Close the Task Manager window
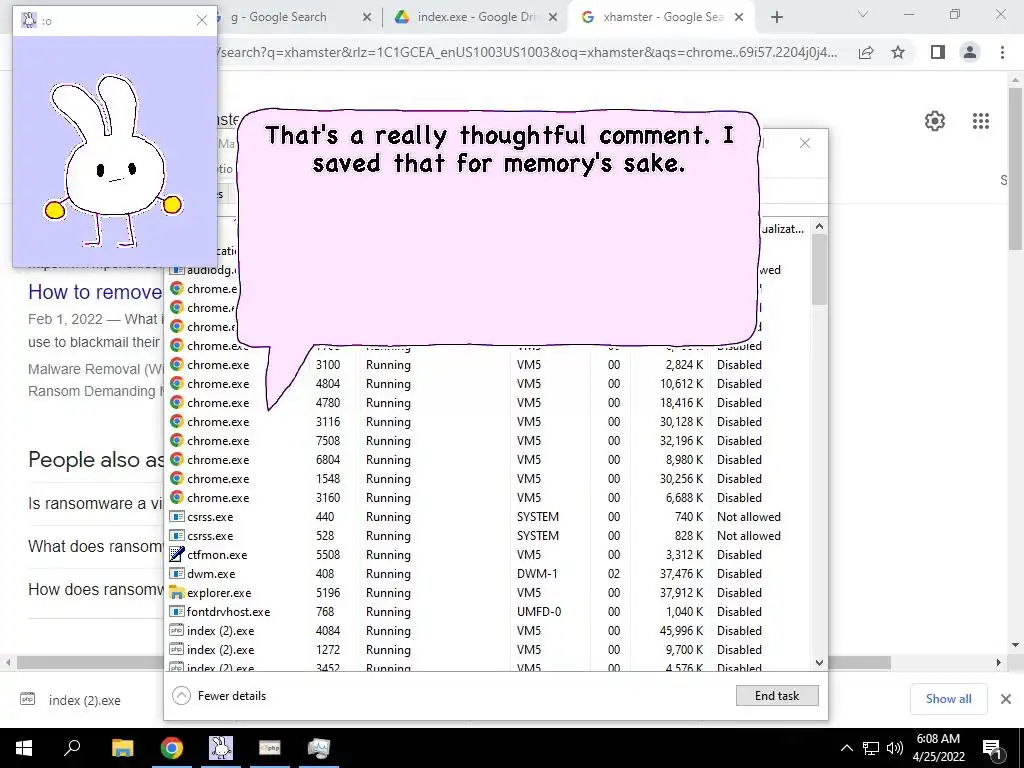 pos(805,143)
